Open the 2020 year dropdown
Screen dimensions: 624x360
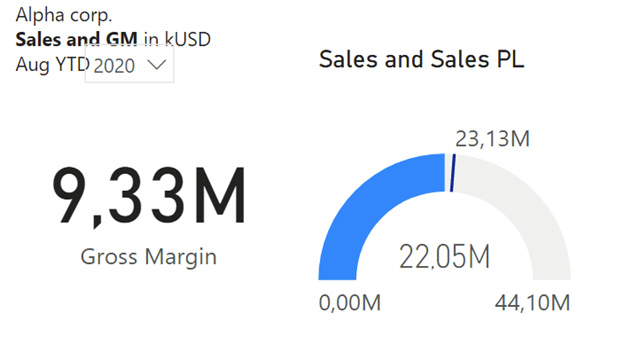coord(129,64)
